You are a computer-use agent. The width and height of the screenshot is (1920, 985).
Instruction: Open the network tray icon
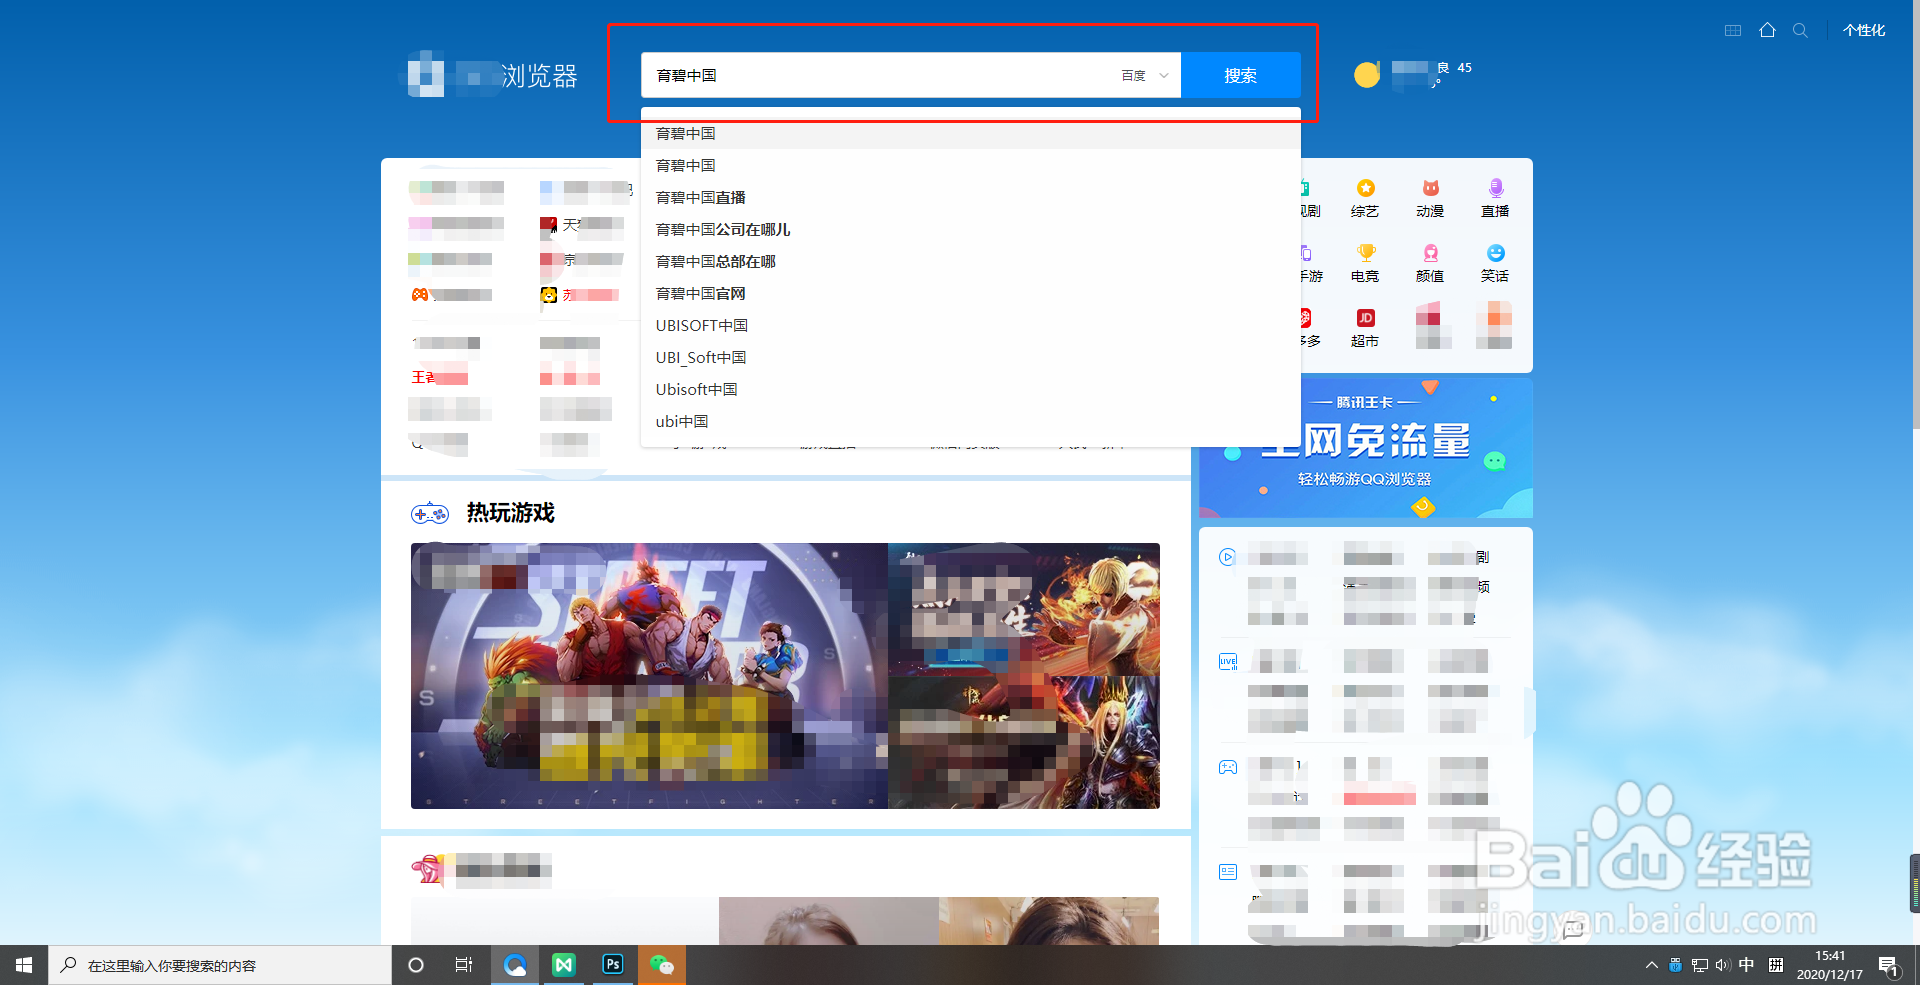pos(1699,965)
